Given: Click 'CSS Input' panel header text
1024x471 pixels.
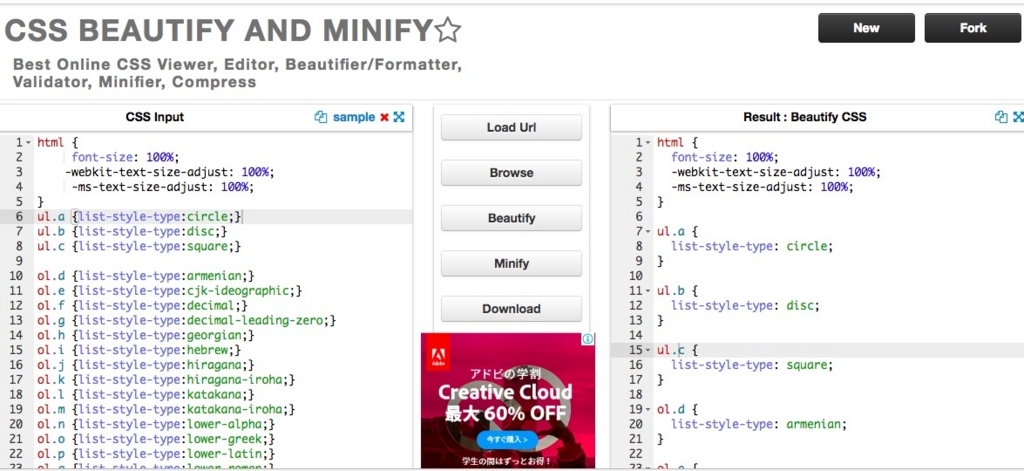Looking at the screenshot, I should pos(155,118).
